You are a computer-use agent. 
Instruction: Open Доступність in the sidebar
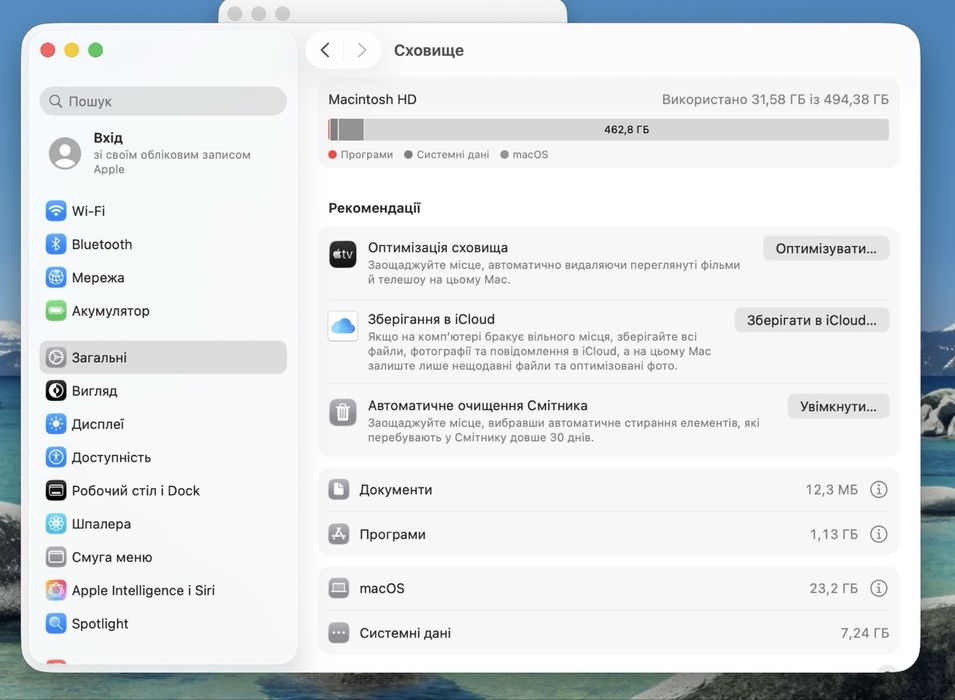click(163, 457)
